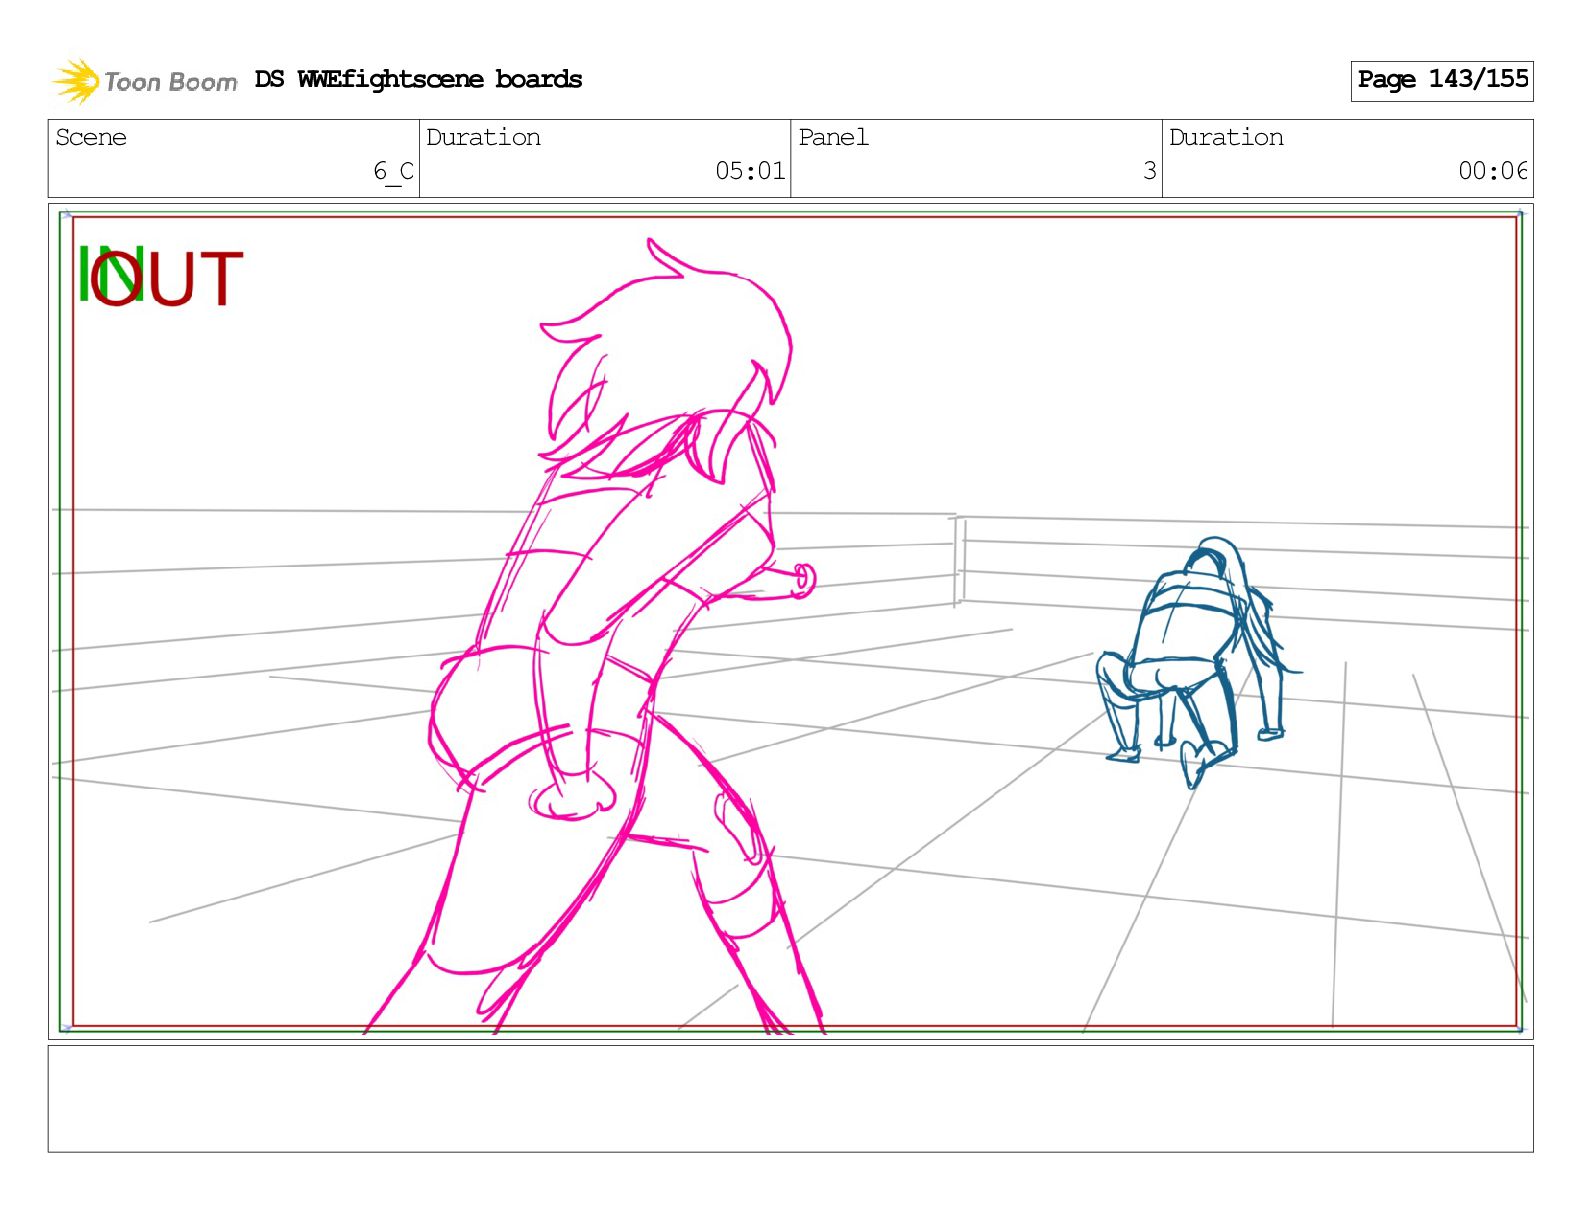This screenshot has width=1584, height=1224.
Task: Click the 'DS WWEfightscene boards' title
Action: tap(418, 80)
